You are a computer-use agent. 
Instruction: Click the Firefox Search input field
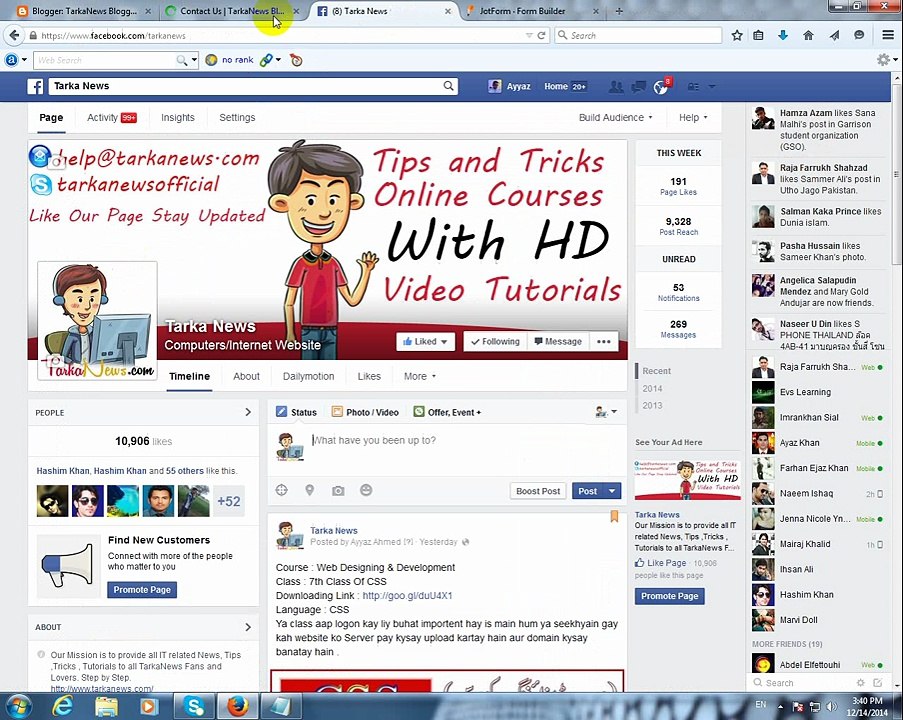(638, 35)
